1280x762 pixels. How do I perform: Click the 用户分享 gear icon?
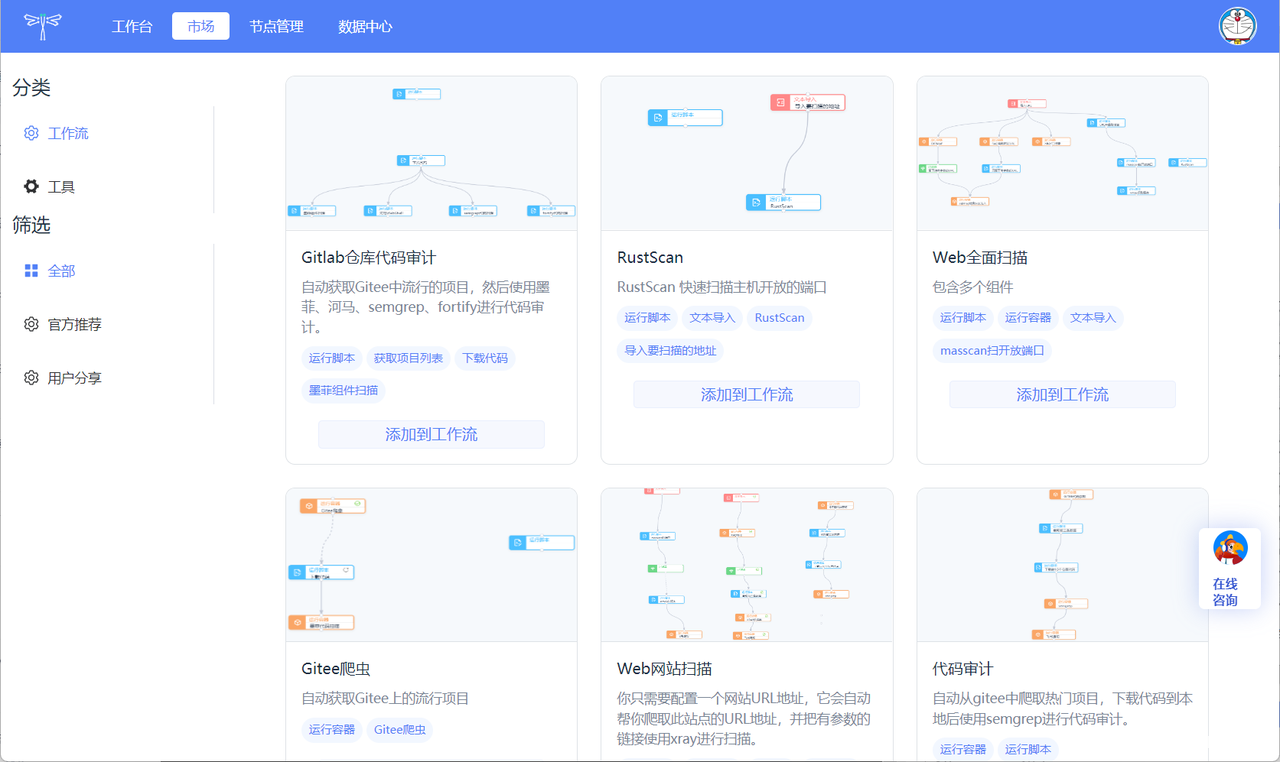click(31, 378)
